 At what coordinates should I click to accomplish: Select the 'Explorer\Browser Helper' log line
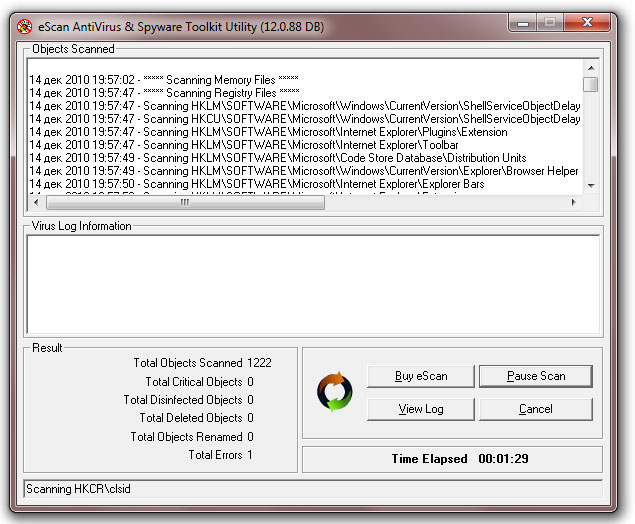[304, 170]
